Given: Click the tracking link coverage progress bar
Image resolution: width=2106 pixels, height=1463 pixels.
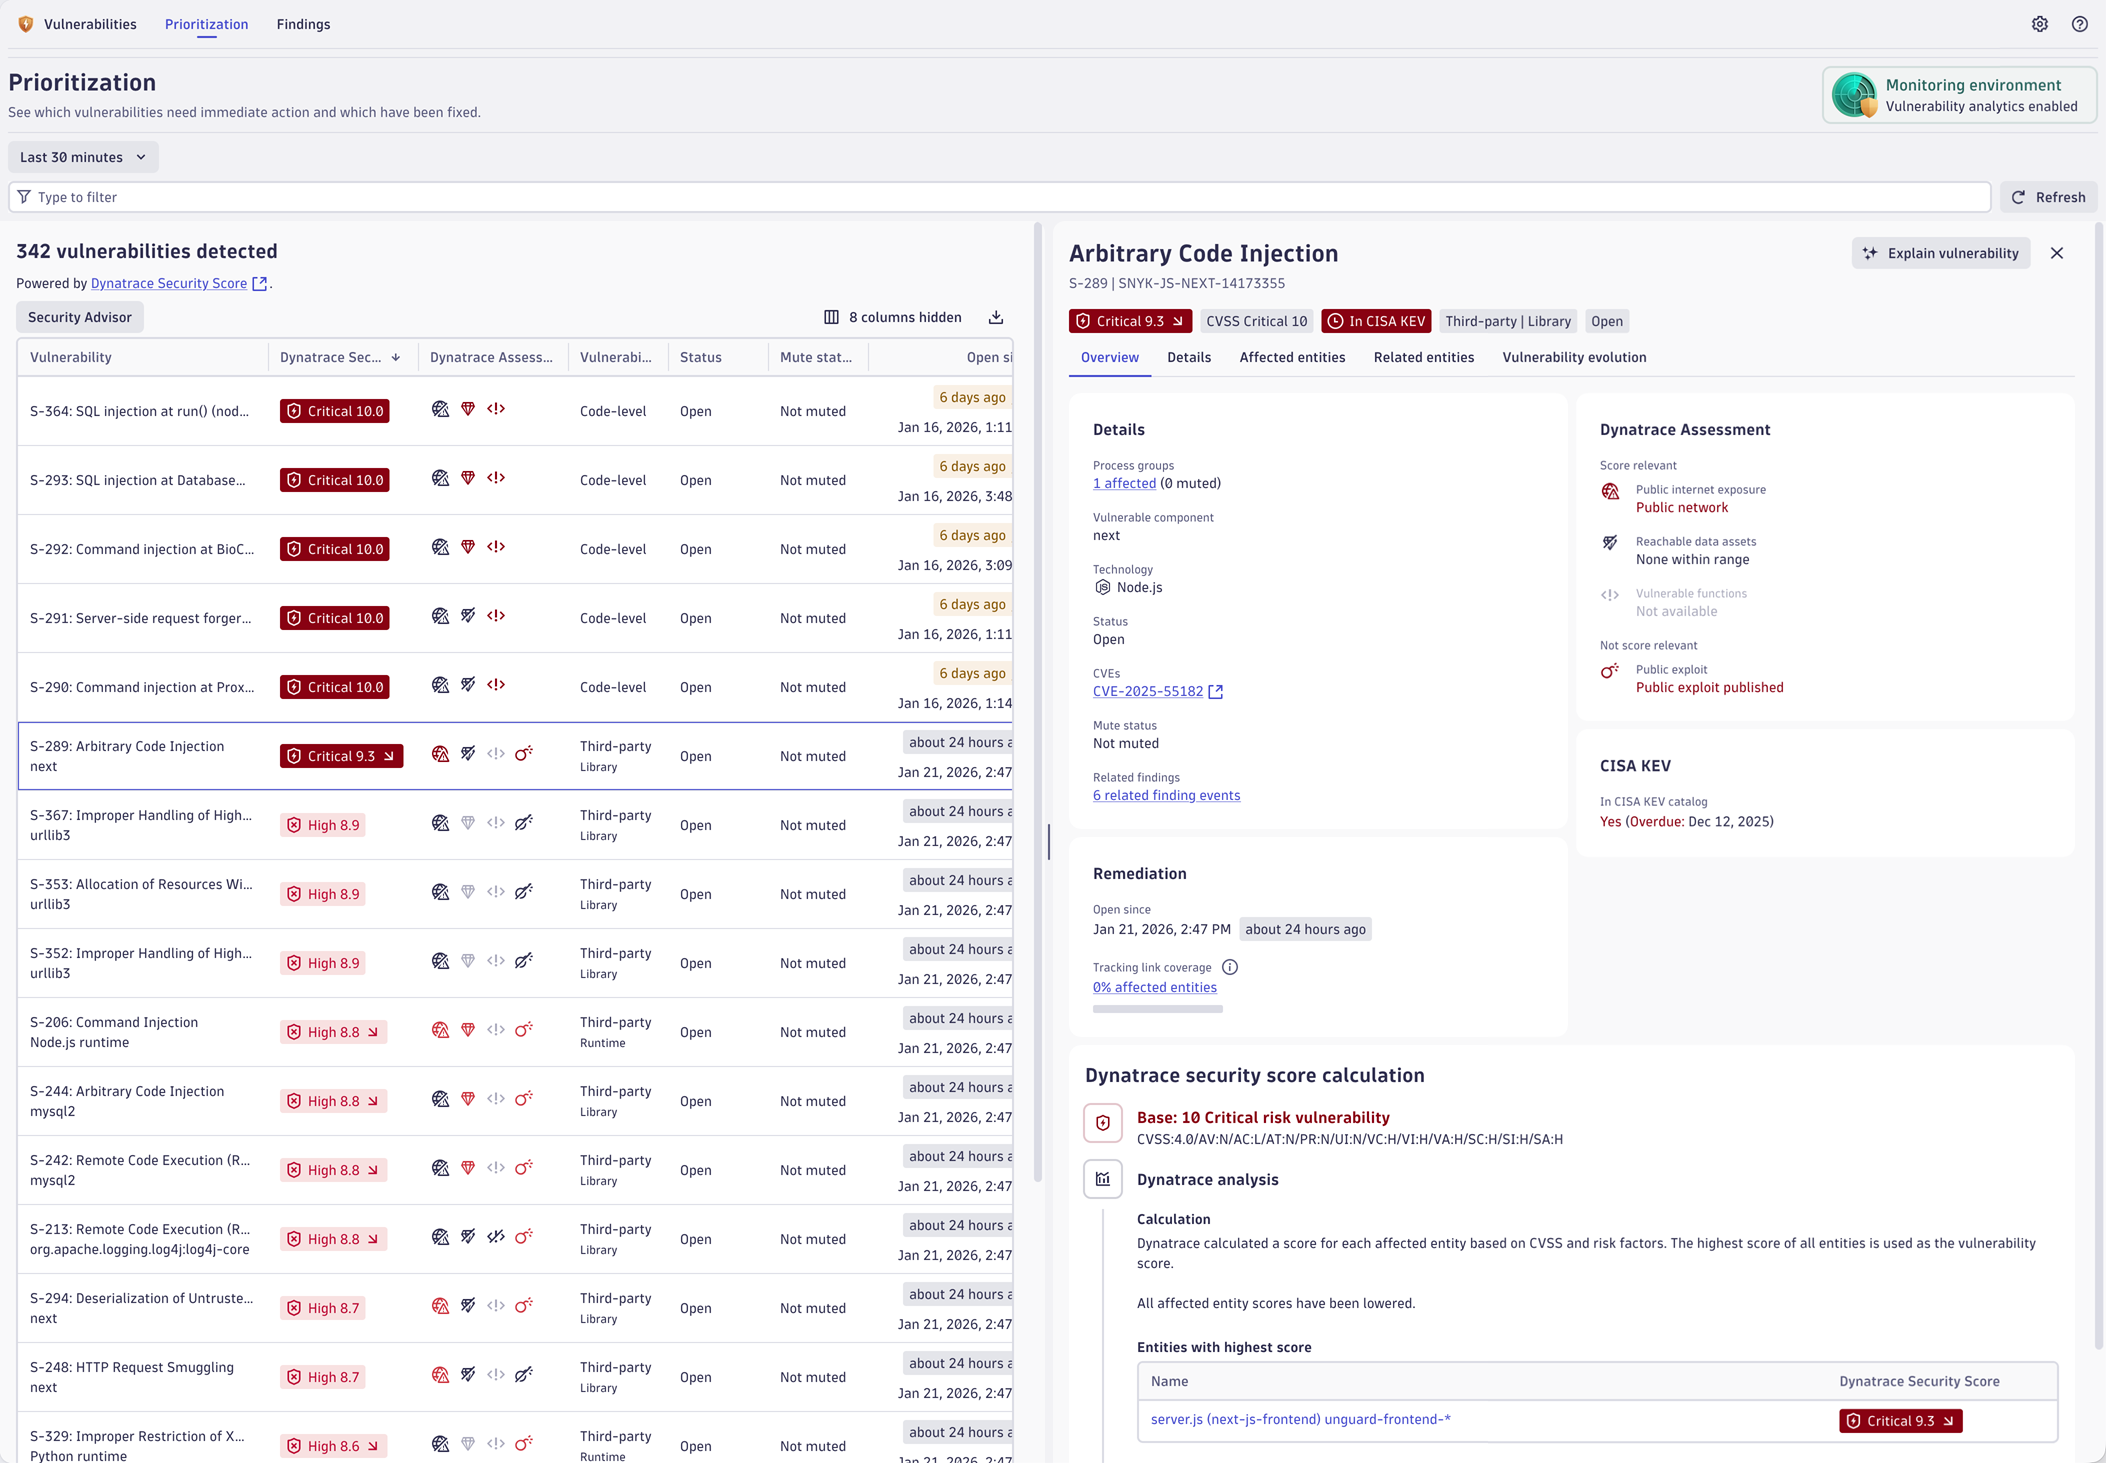Looking at the screenshot, I should click(x=1157, y=1009).
